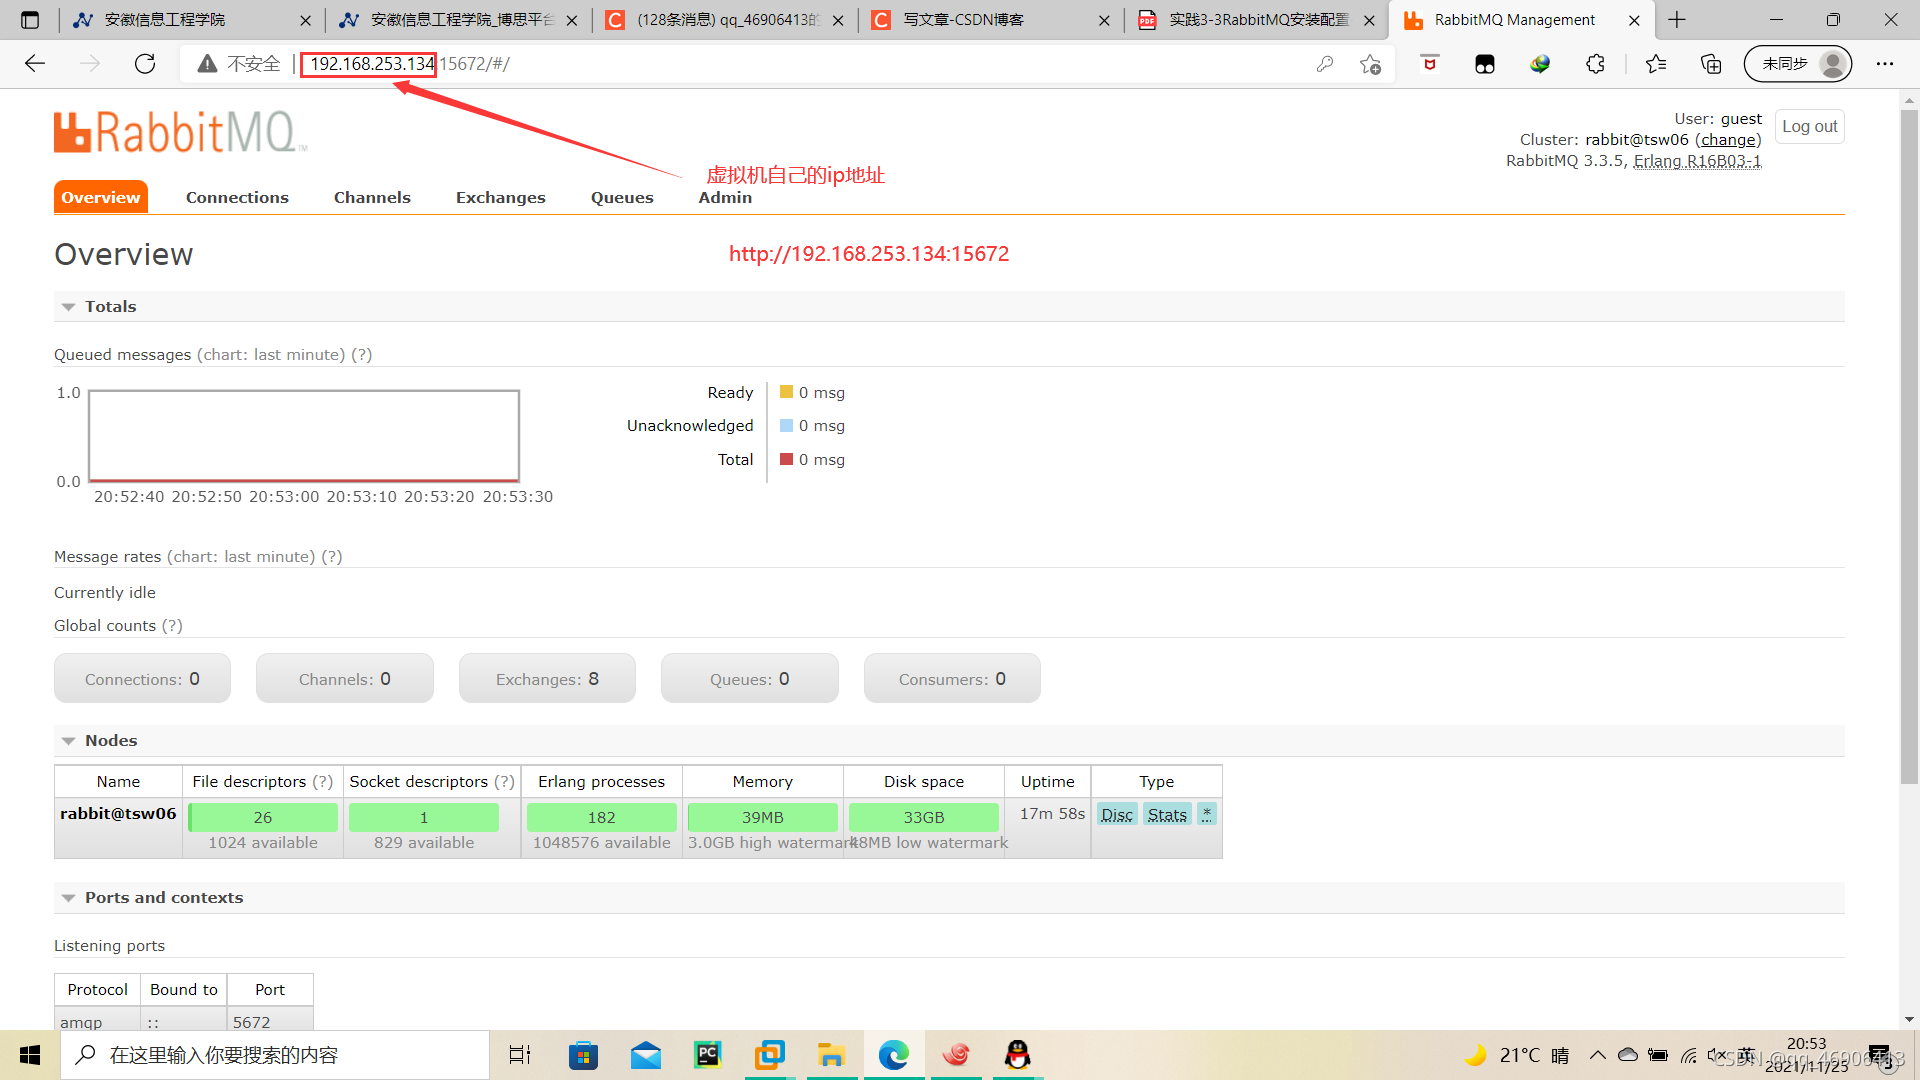Switch to the 实践3-3RabbitMQ安装配置 PDF tab
This screenshot has height=1080, width=1920.
(x=1258, y=20)
